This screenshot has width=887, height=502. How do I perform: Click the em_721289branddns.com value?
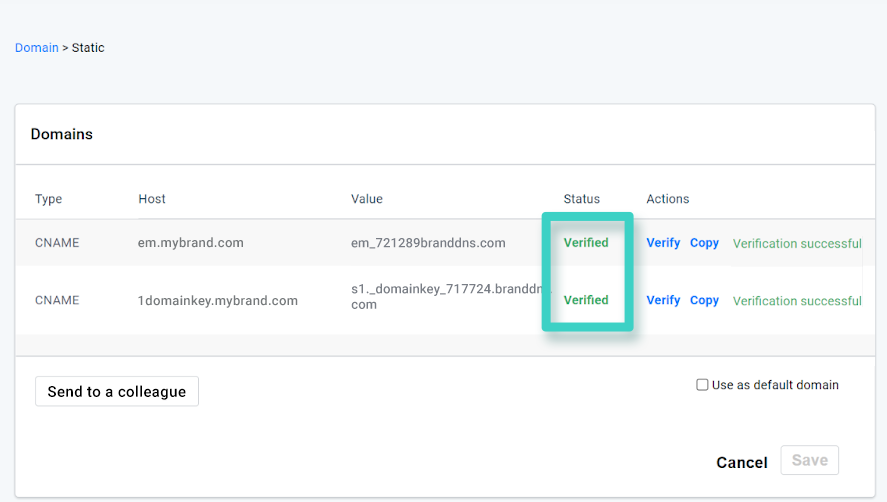428,243
